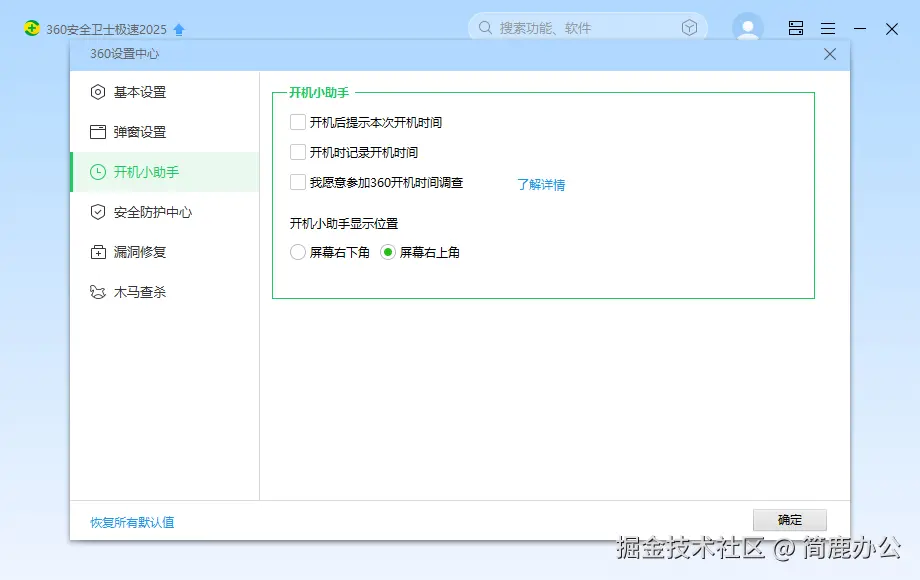Click the magnifier icon in search box
This screenshot has height=580, width=920.
[485, 28]
